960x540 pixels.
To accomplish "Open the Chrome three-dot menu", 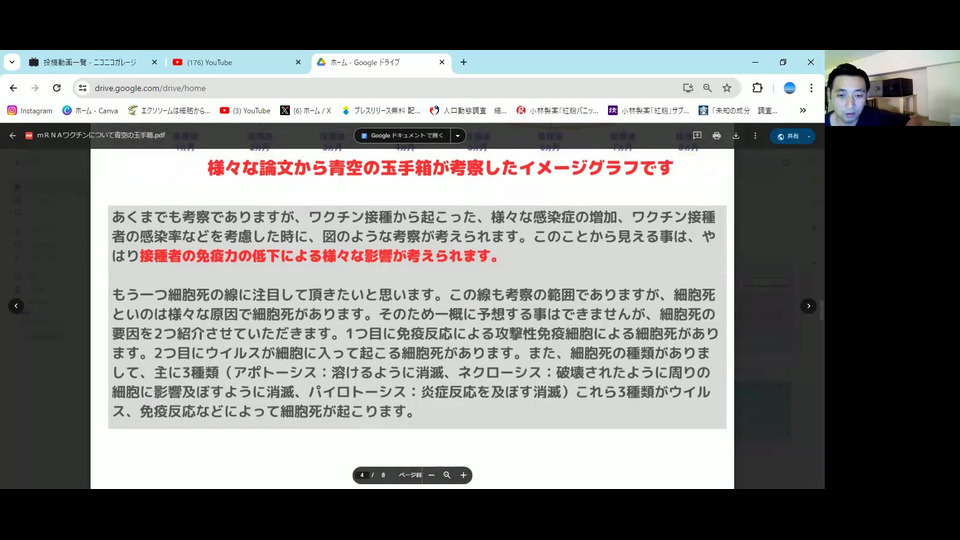I will [x=811, y=88].
